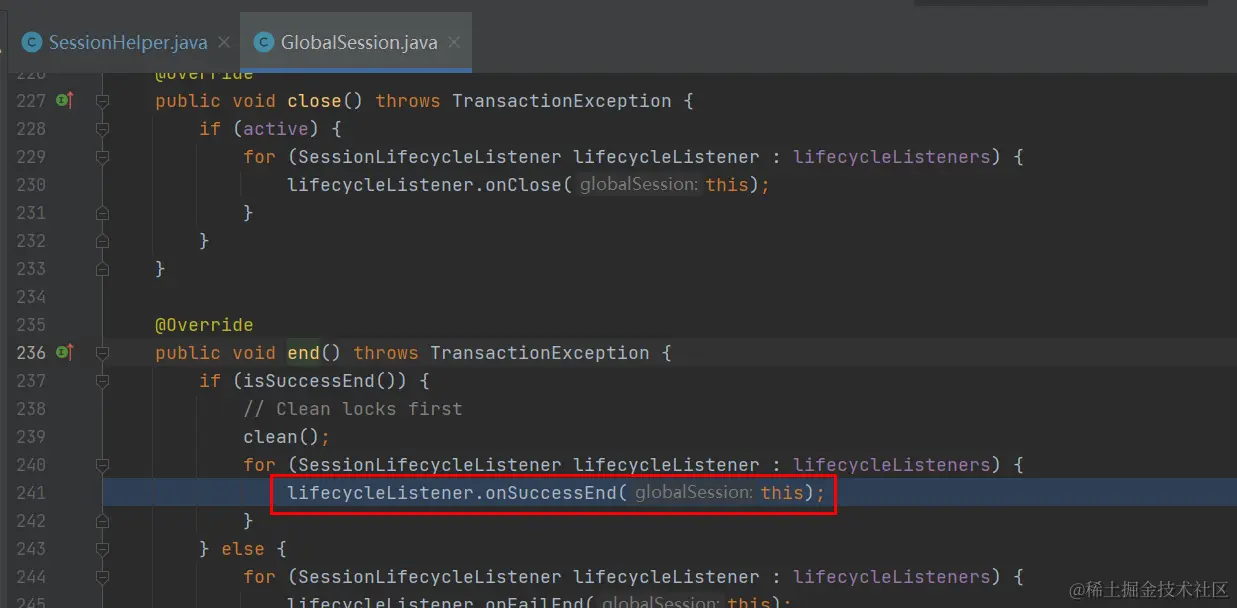Collapse the close() method at line 227
The width and height of the screenshot is (1237, 608).
click(102, 101)
